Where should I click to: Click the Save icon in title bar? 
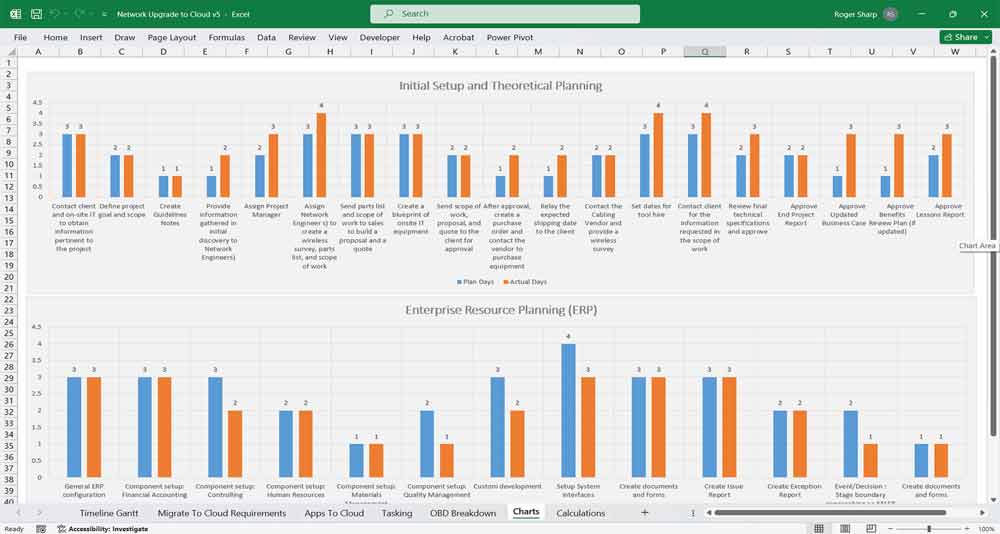pos(36,14)
